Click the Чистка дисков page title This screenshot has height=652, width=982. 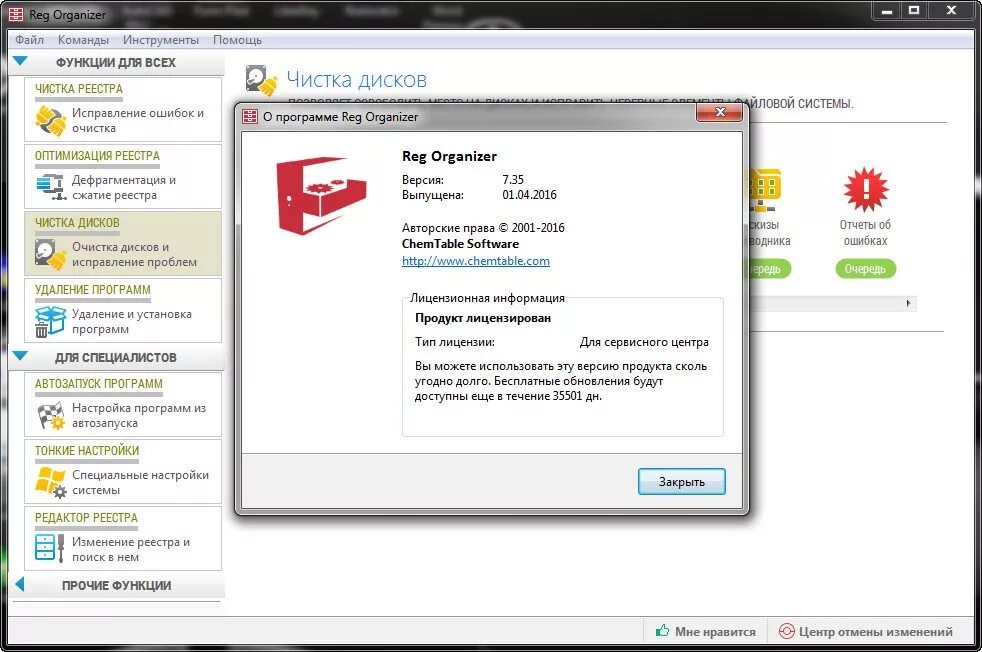(x=356, y=80)
